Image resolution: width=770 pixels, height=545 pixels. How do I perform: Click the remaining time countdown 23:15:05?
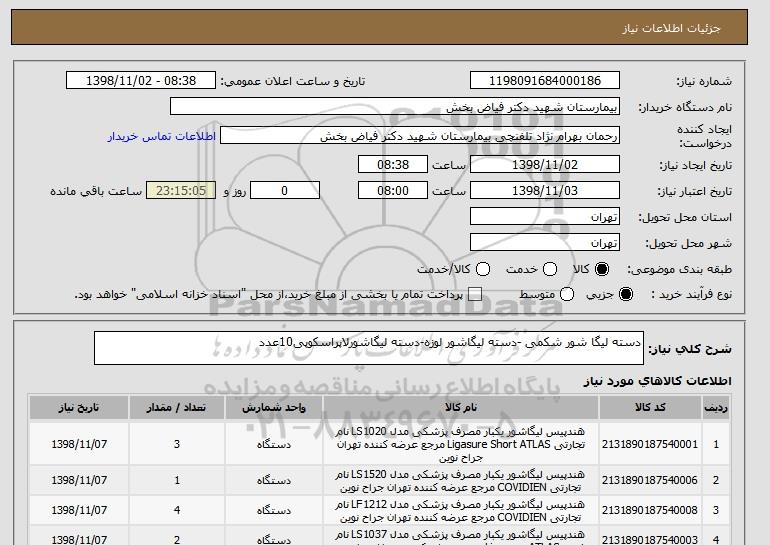[x=181, y=191]
